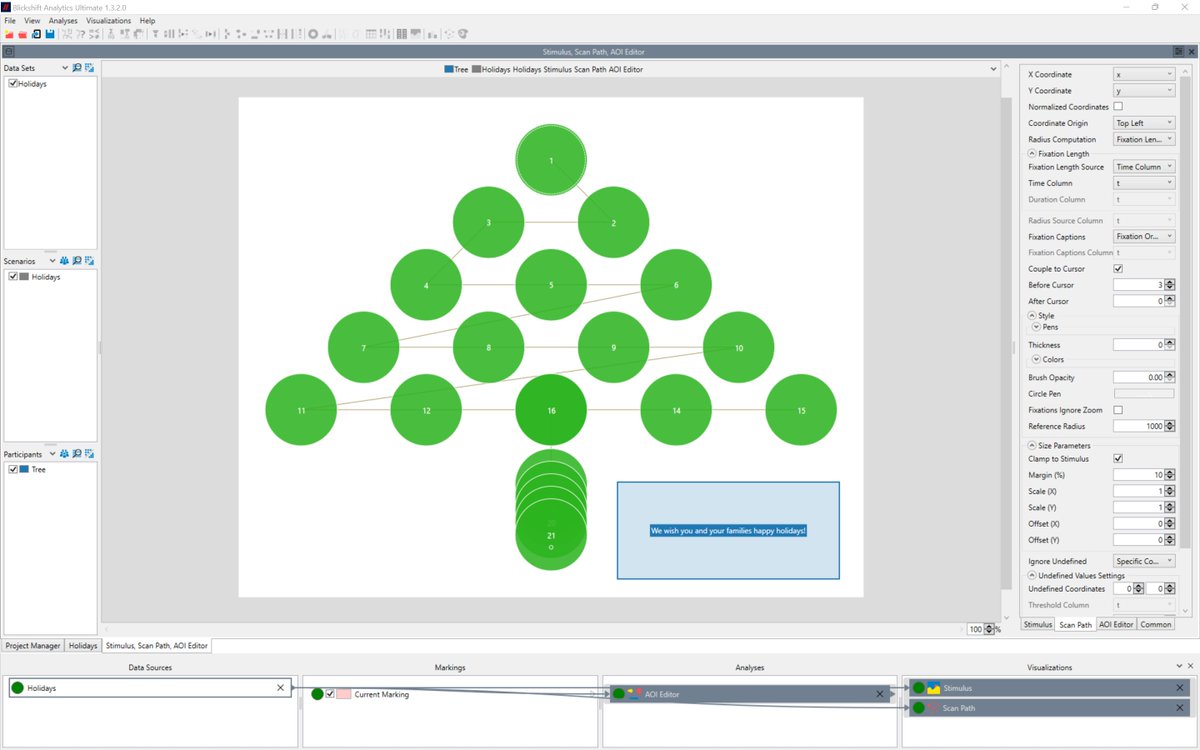Open the Radius Computation dropdown
The height and width of the screenshot is (750, 1200).
pos(1144,139)
